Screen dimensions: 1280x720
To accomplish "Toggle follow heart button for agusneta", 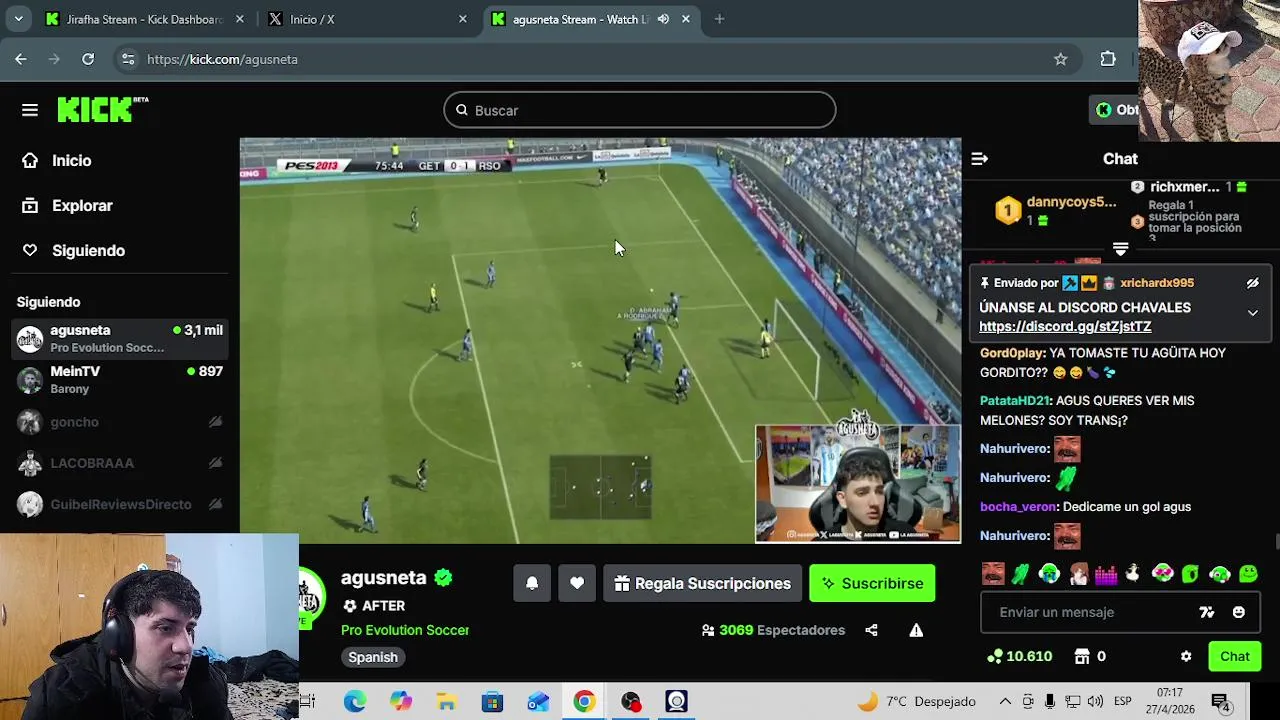I will 577,583.
